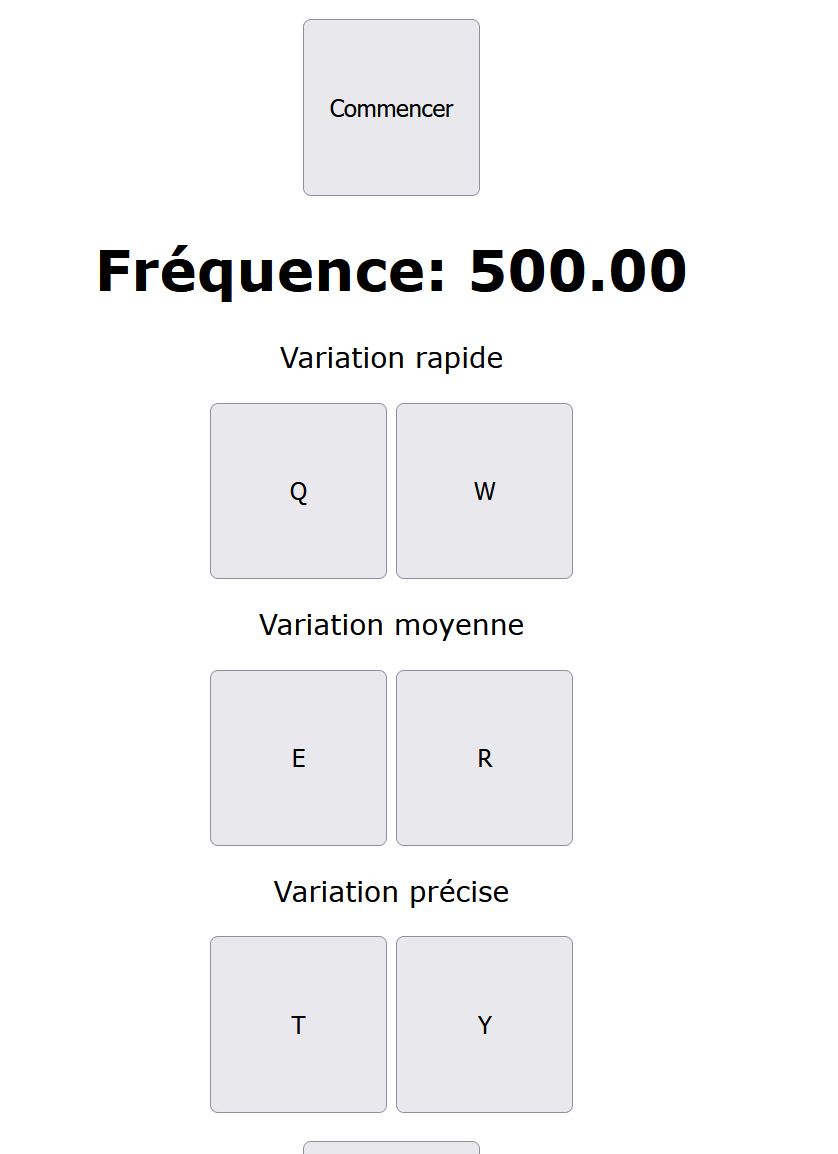This screenshot has width=838, height=1154.
Task: Click the partially visible button below T and Y
Action: 391,1147
